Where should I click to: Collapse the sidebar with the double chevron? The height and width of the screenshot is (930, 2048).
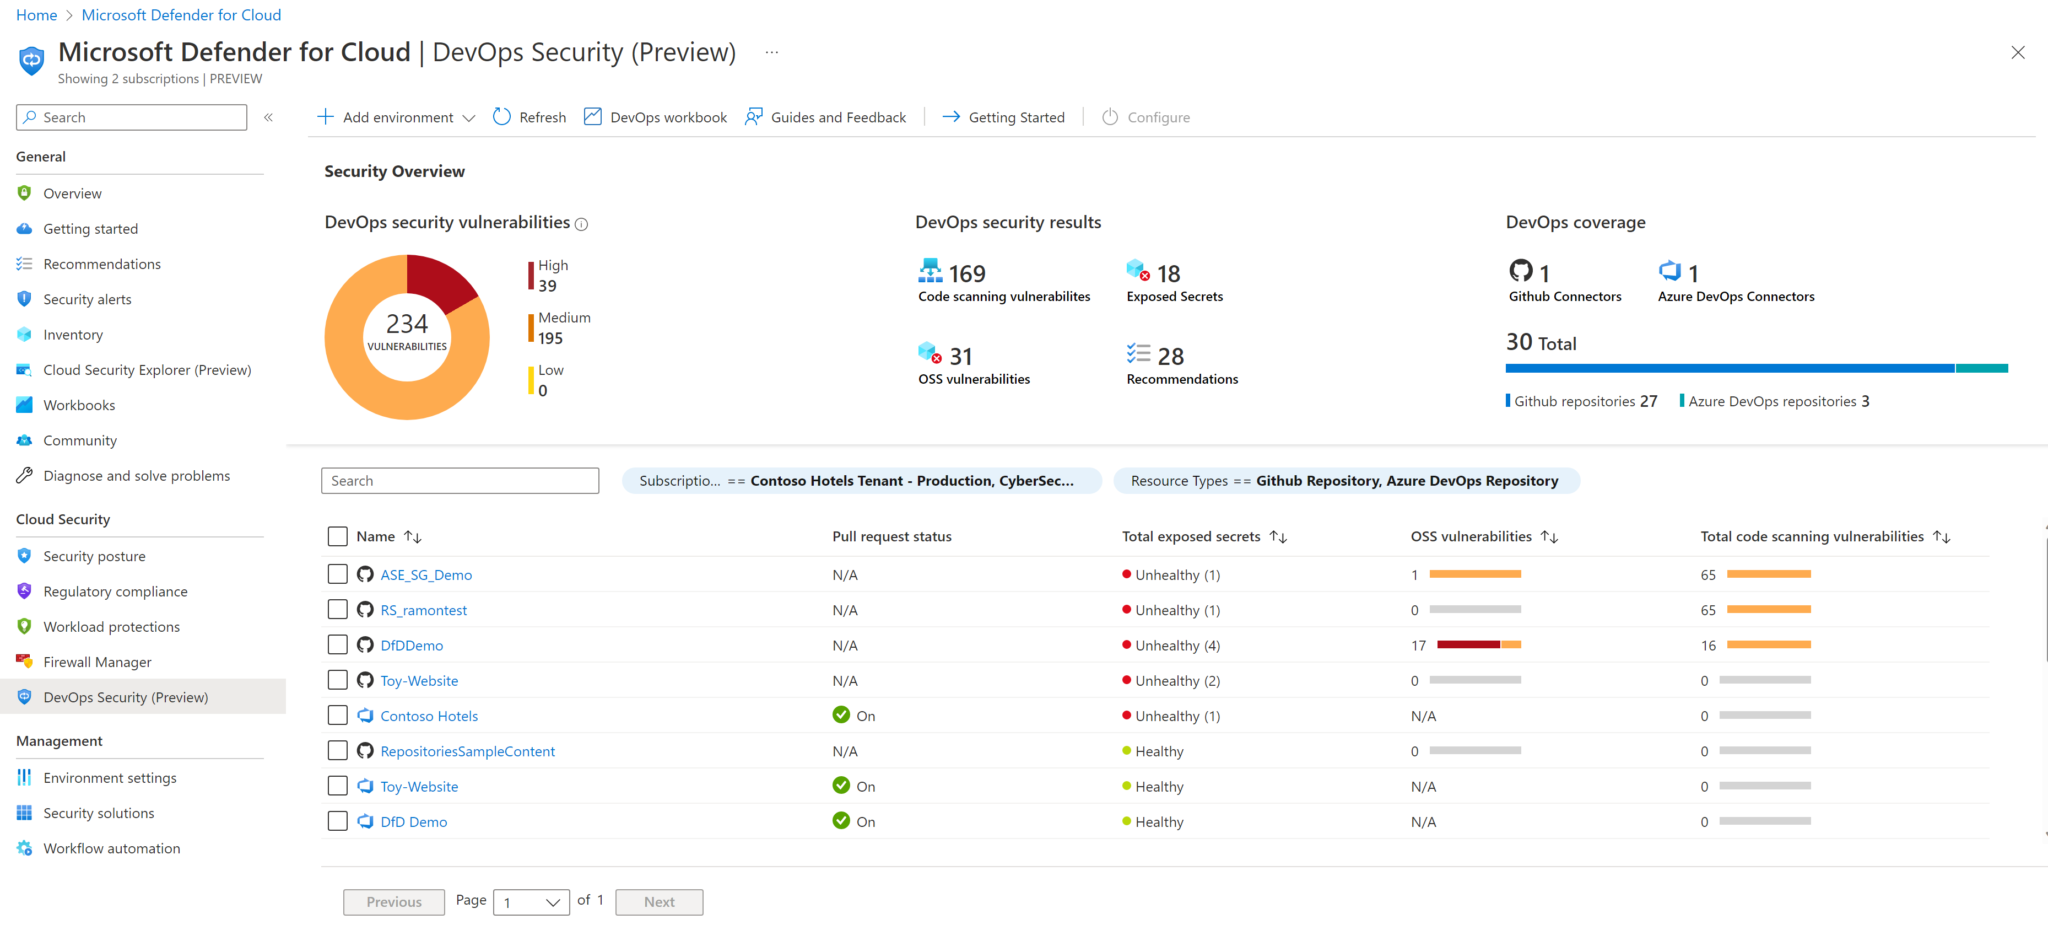pos(268,117)
